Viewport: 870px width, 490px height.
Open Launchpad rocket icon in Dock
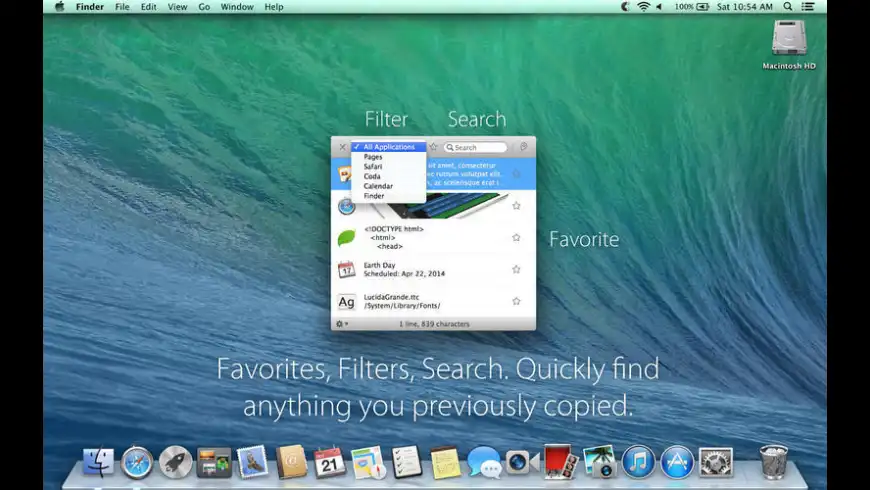click(175, 462)
